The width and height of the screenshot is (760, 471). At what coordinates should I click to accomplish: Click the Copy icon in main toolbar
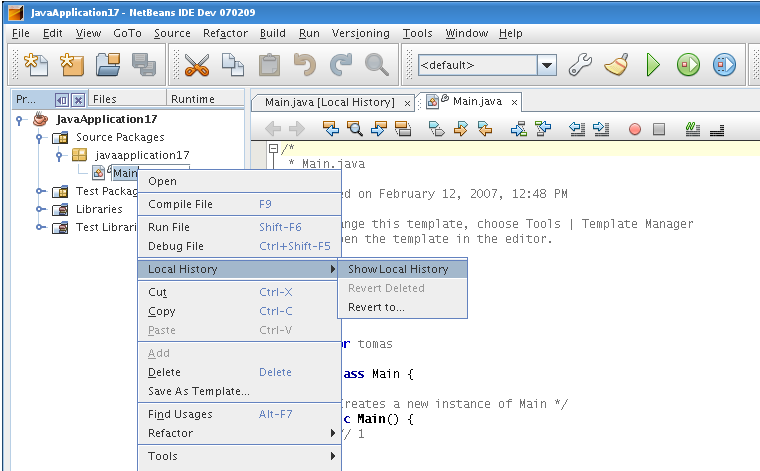pyautogui.click(x=233, y=64)
